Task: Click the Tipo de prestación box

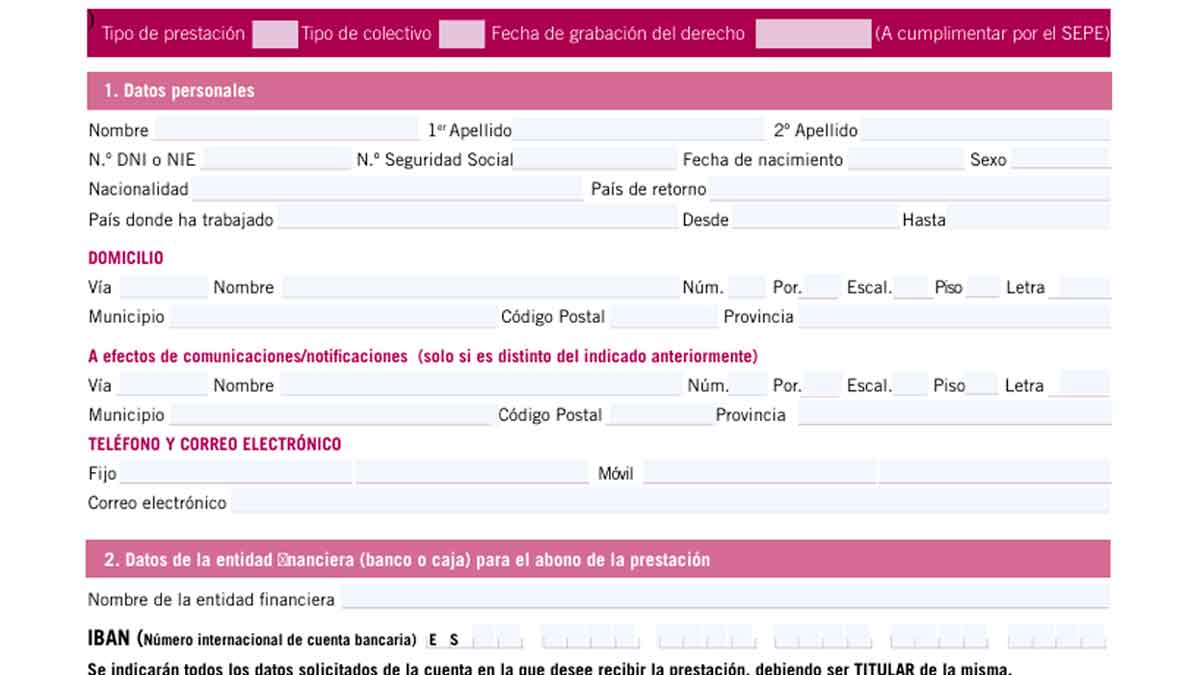Action: pyautogui.click(x=274, y=34)
